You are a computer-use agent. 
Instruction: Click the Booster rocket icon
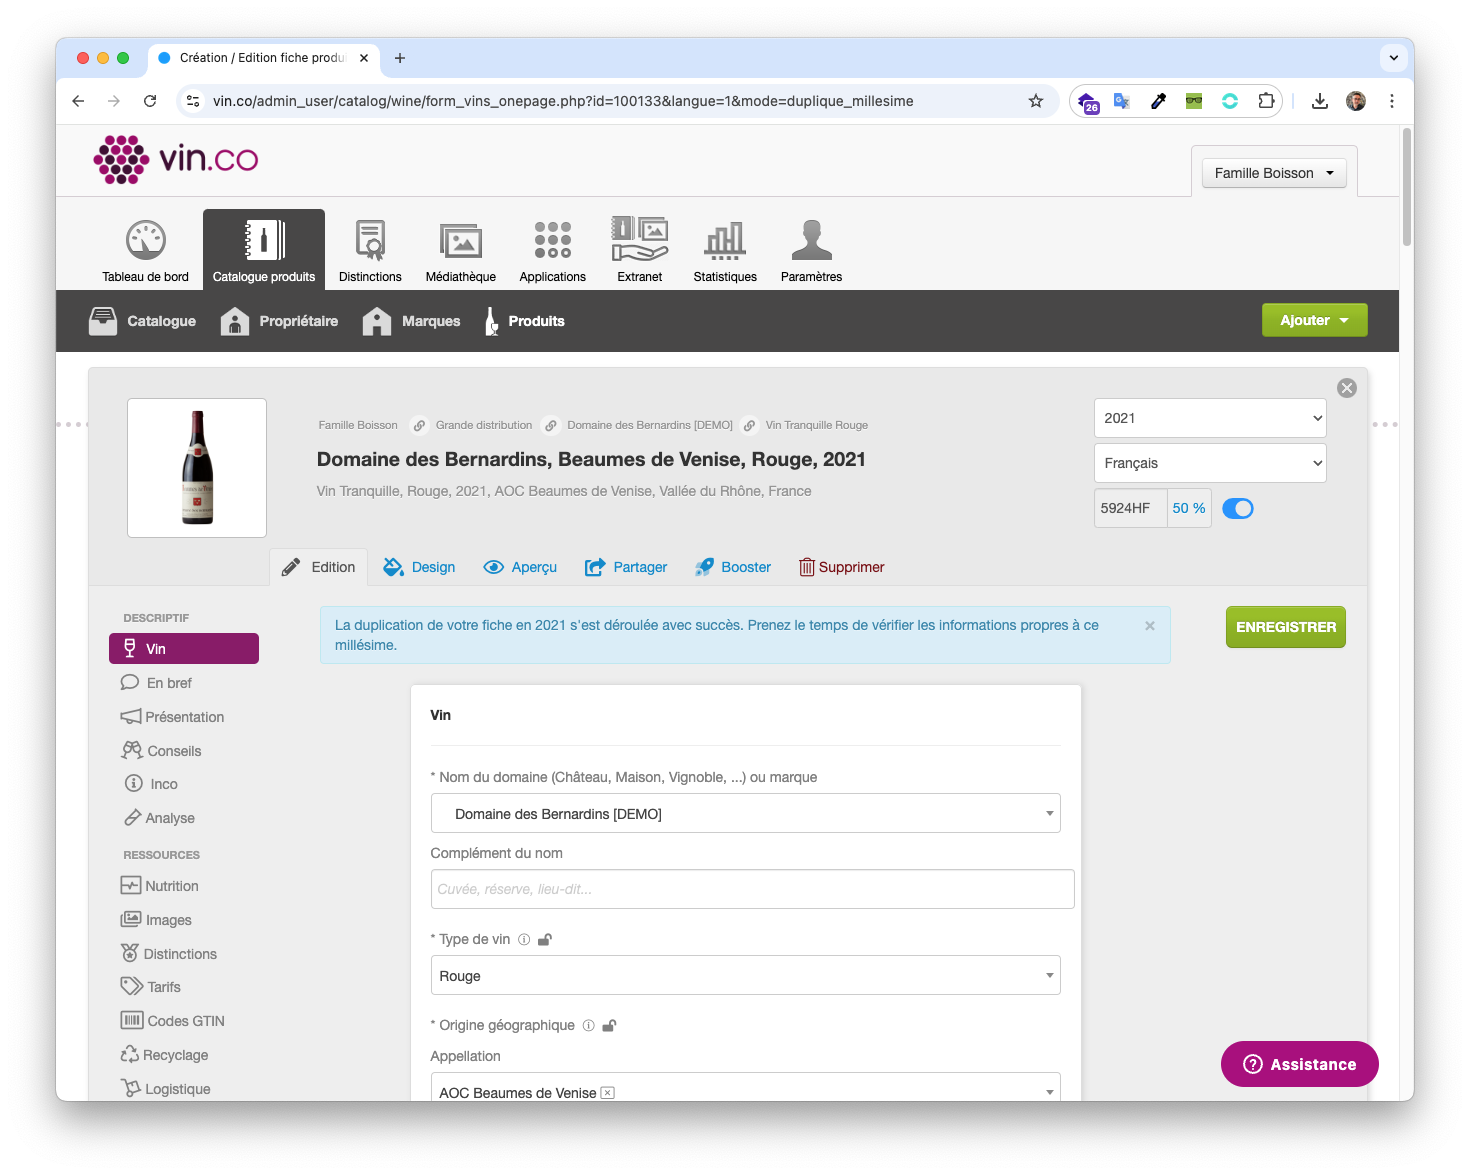coord(705,567)
